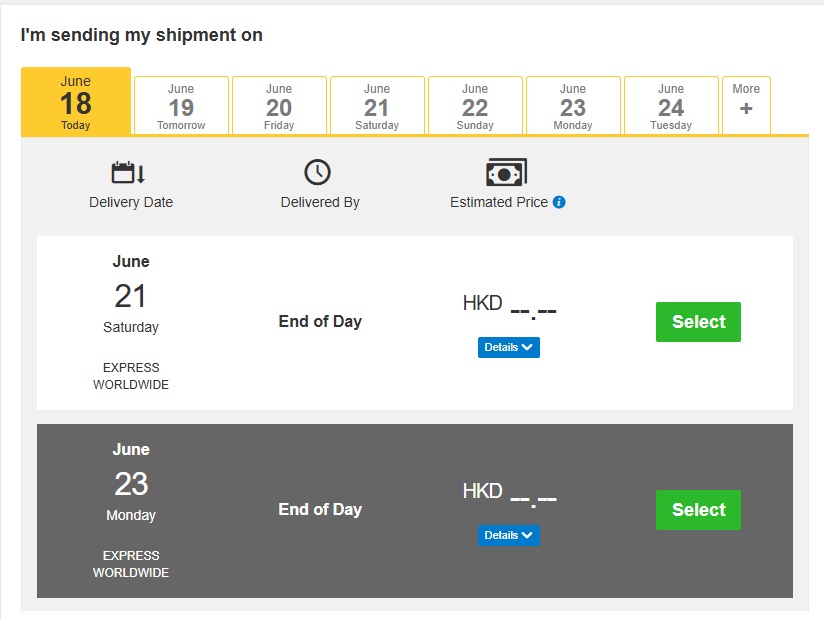Switch to the June 22 Sunday tab

pos(475,106)
